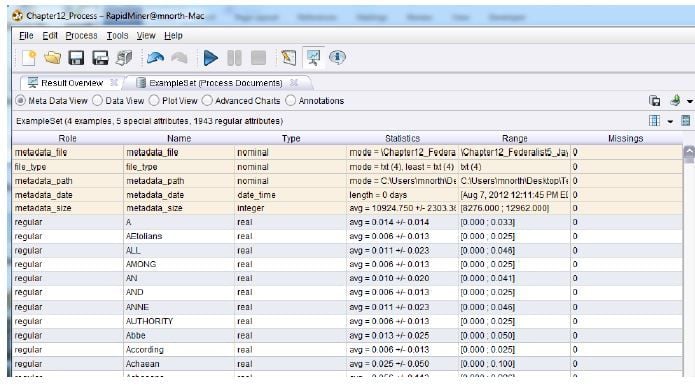Select the Data View radio button
695x387 pixels.
[98, 101]
